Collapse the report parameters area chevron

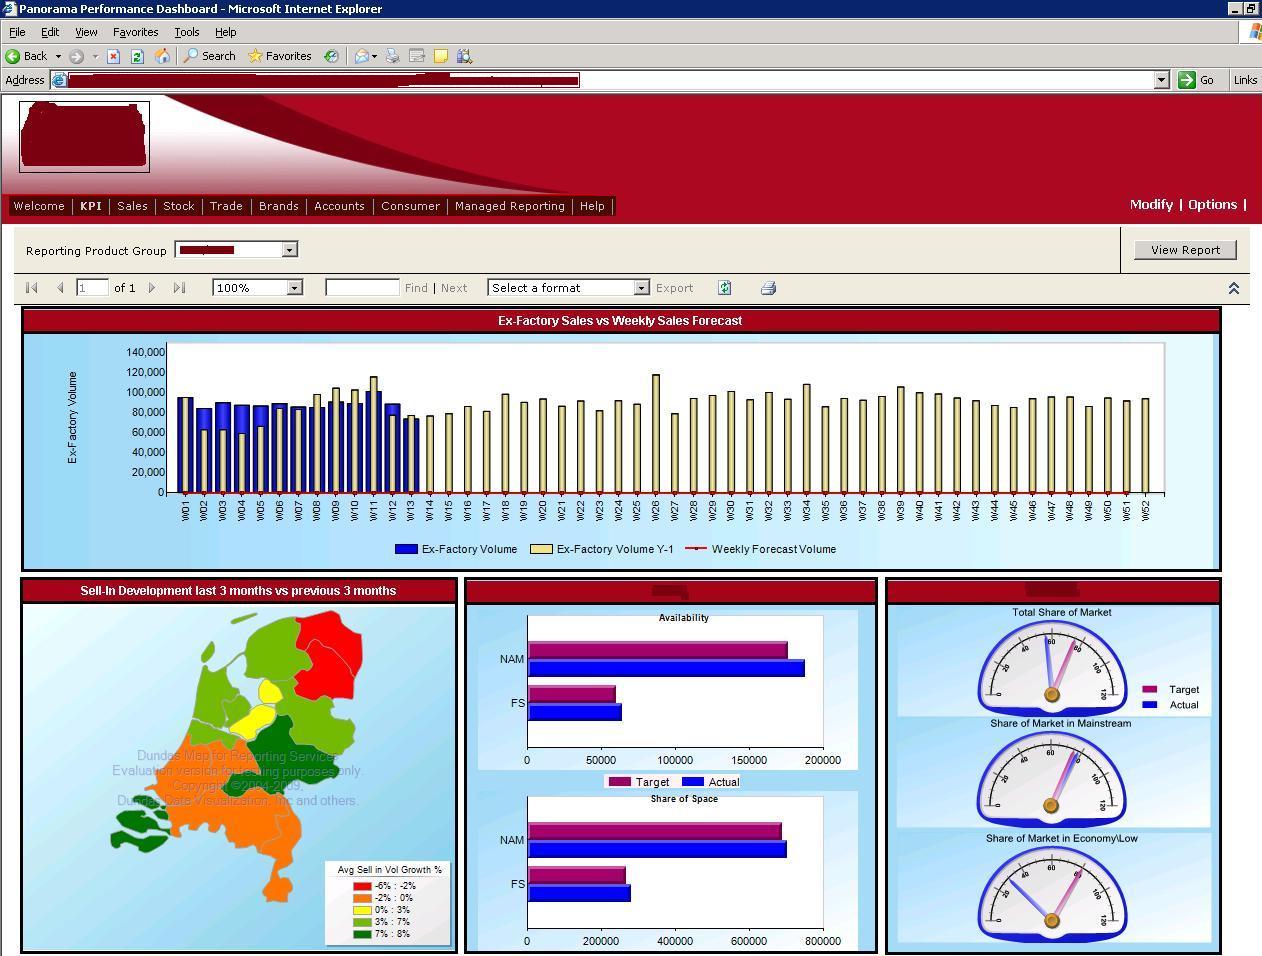tap(1233, 288)
